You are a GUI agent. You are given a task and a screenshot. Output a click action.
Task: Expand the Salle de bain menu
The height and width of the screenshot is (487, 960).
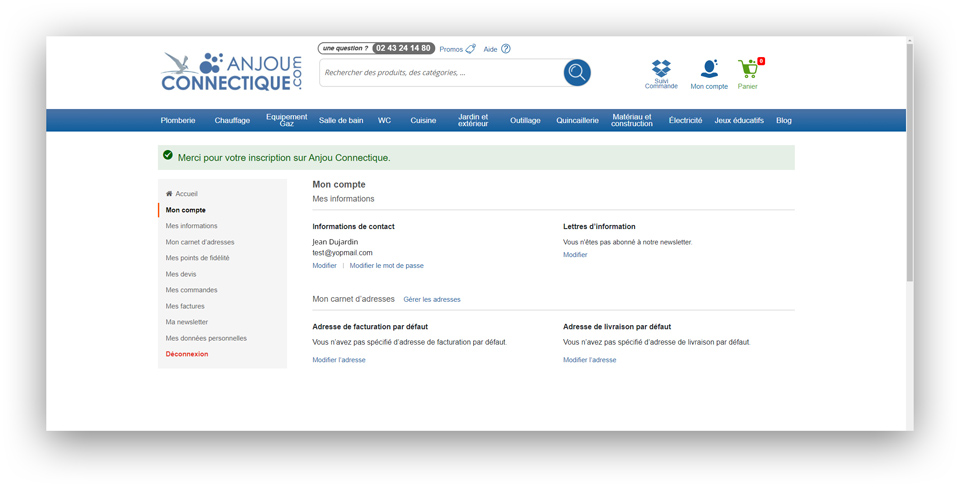pos(341,121)
